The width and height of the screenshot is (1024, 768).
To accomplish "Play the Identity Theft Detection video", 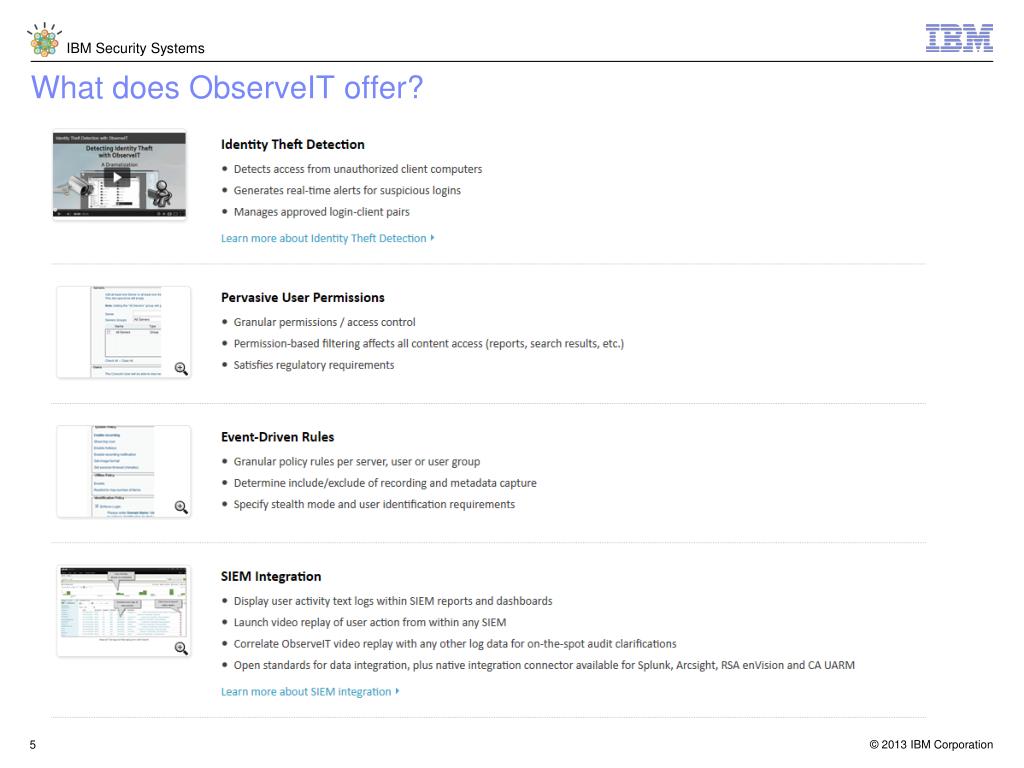I will click(117, 177).
